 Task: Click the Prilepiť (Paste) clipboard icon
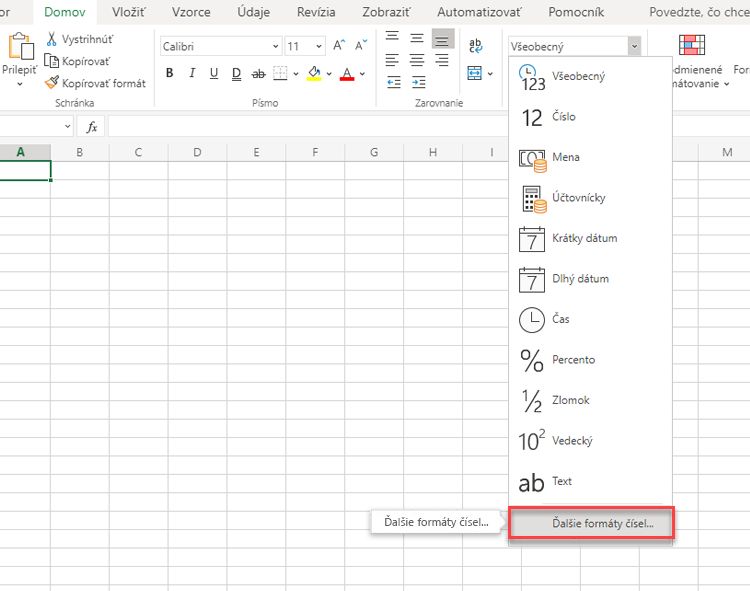click(x=21, y=46)
